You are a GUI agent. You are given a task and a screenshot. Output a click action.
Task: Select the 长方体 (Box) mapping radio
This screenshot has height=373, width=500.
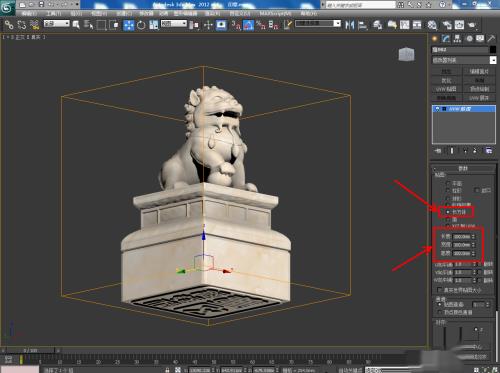[x=448, y=212]
